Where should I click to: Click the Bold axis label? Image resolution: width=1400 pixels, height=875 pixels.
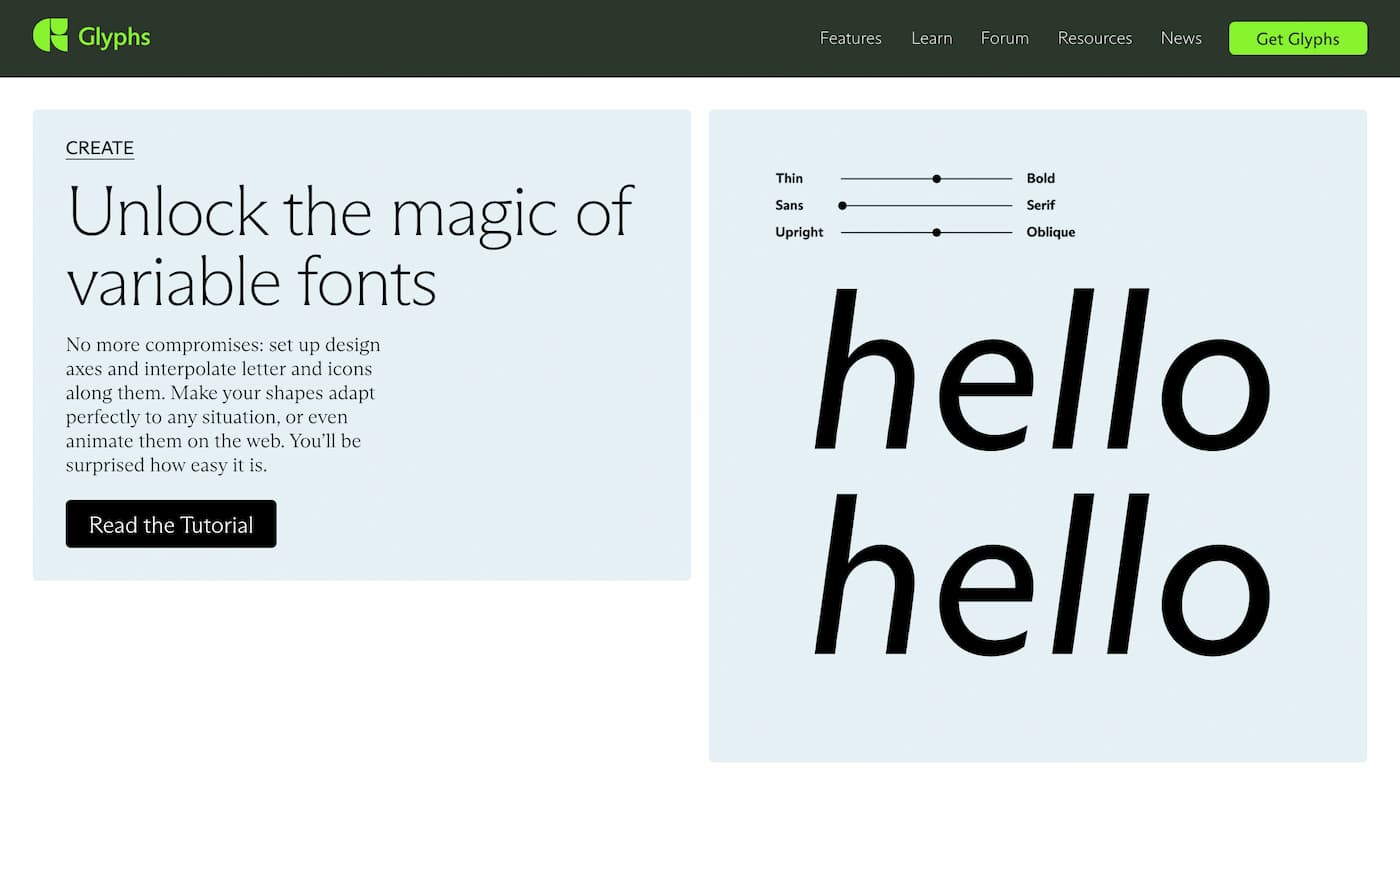1041,178
